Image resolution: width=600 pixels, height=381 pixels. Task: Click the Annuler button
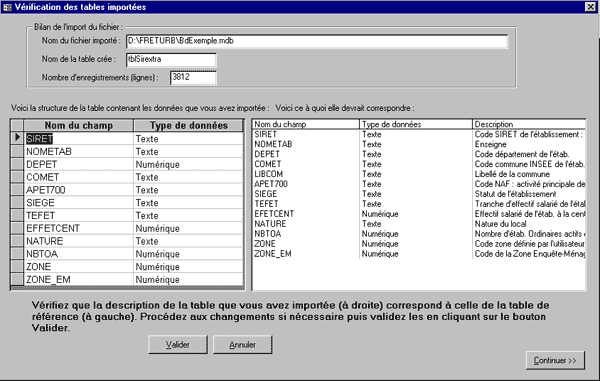pos(243,345)
